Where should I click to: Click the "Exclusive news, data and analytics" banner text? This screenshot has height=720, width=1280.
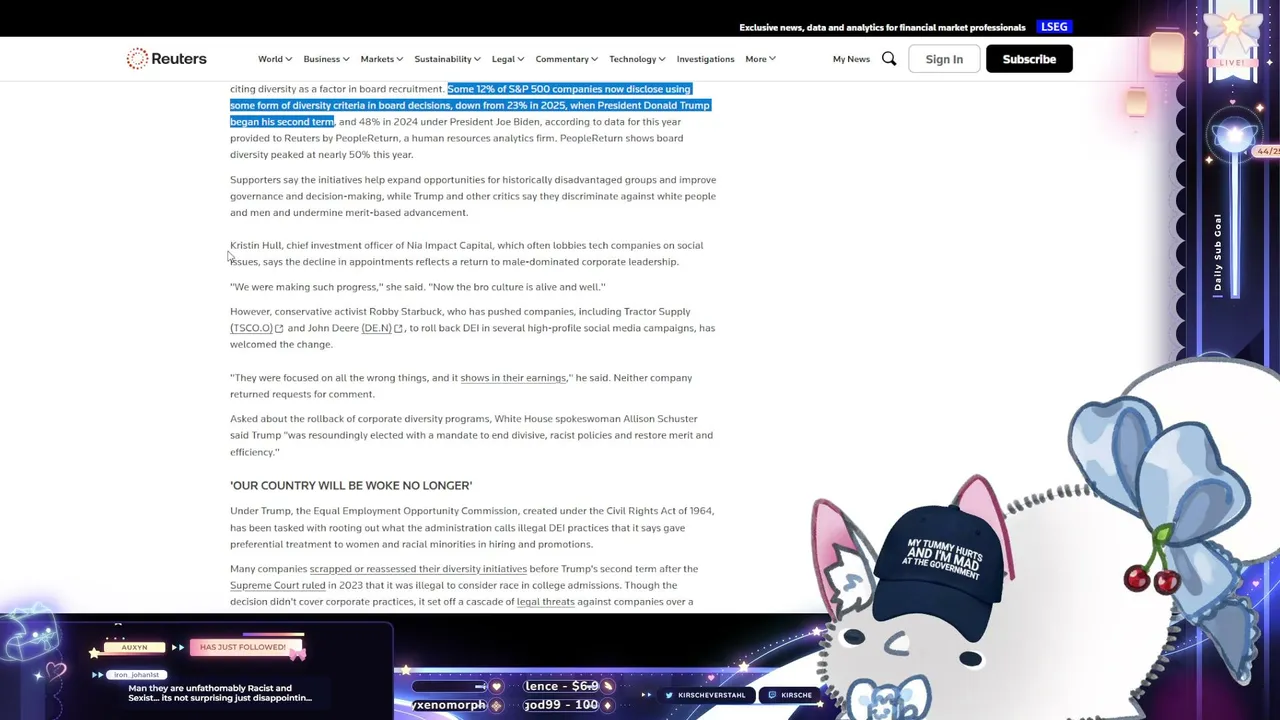click(x=882, y=27)
